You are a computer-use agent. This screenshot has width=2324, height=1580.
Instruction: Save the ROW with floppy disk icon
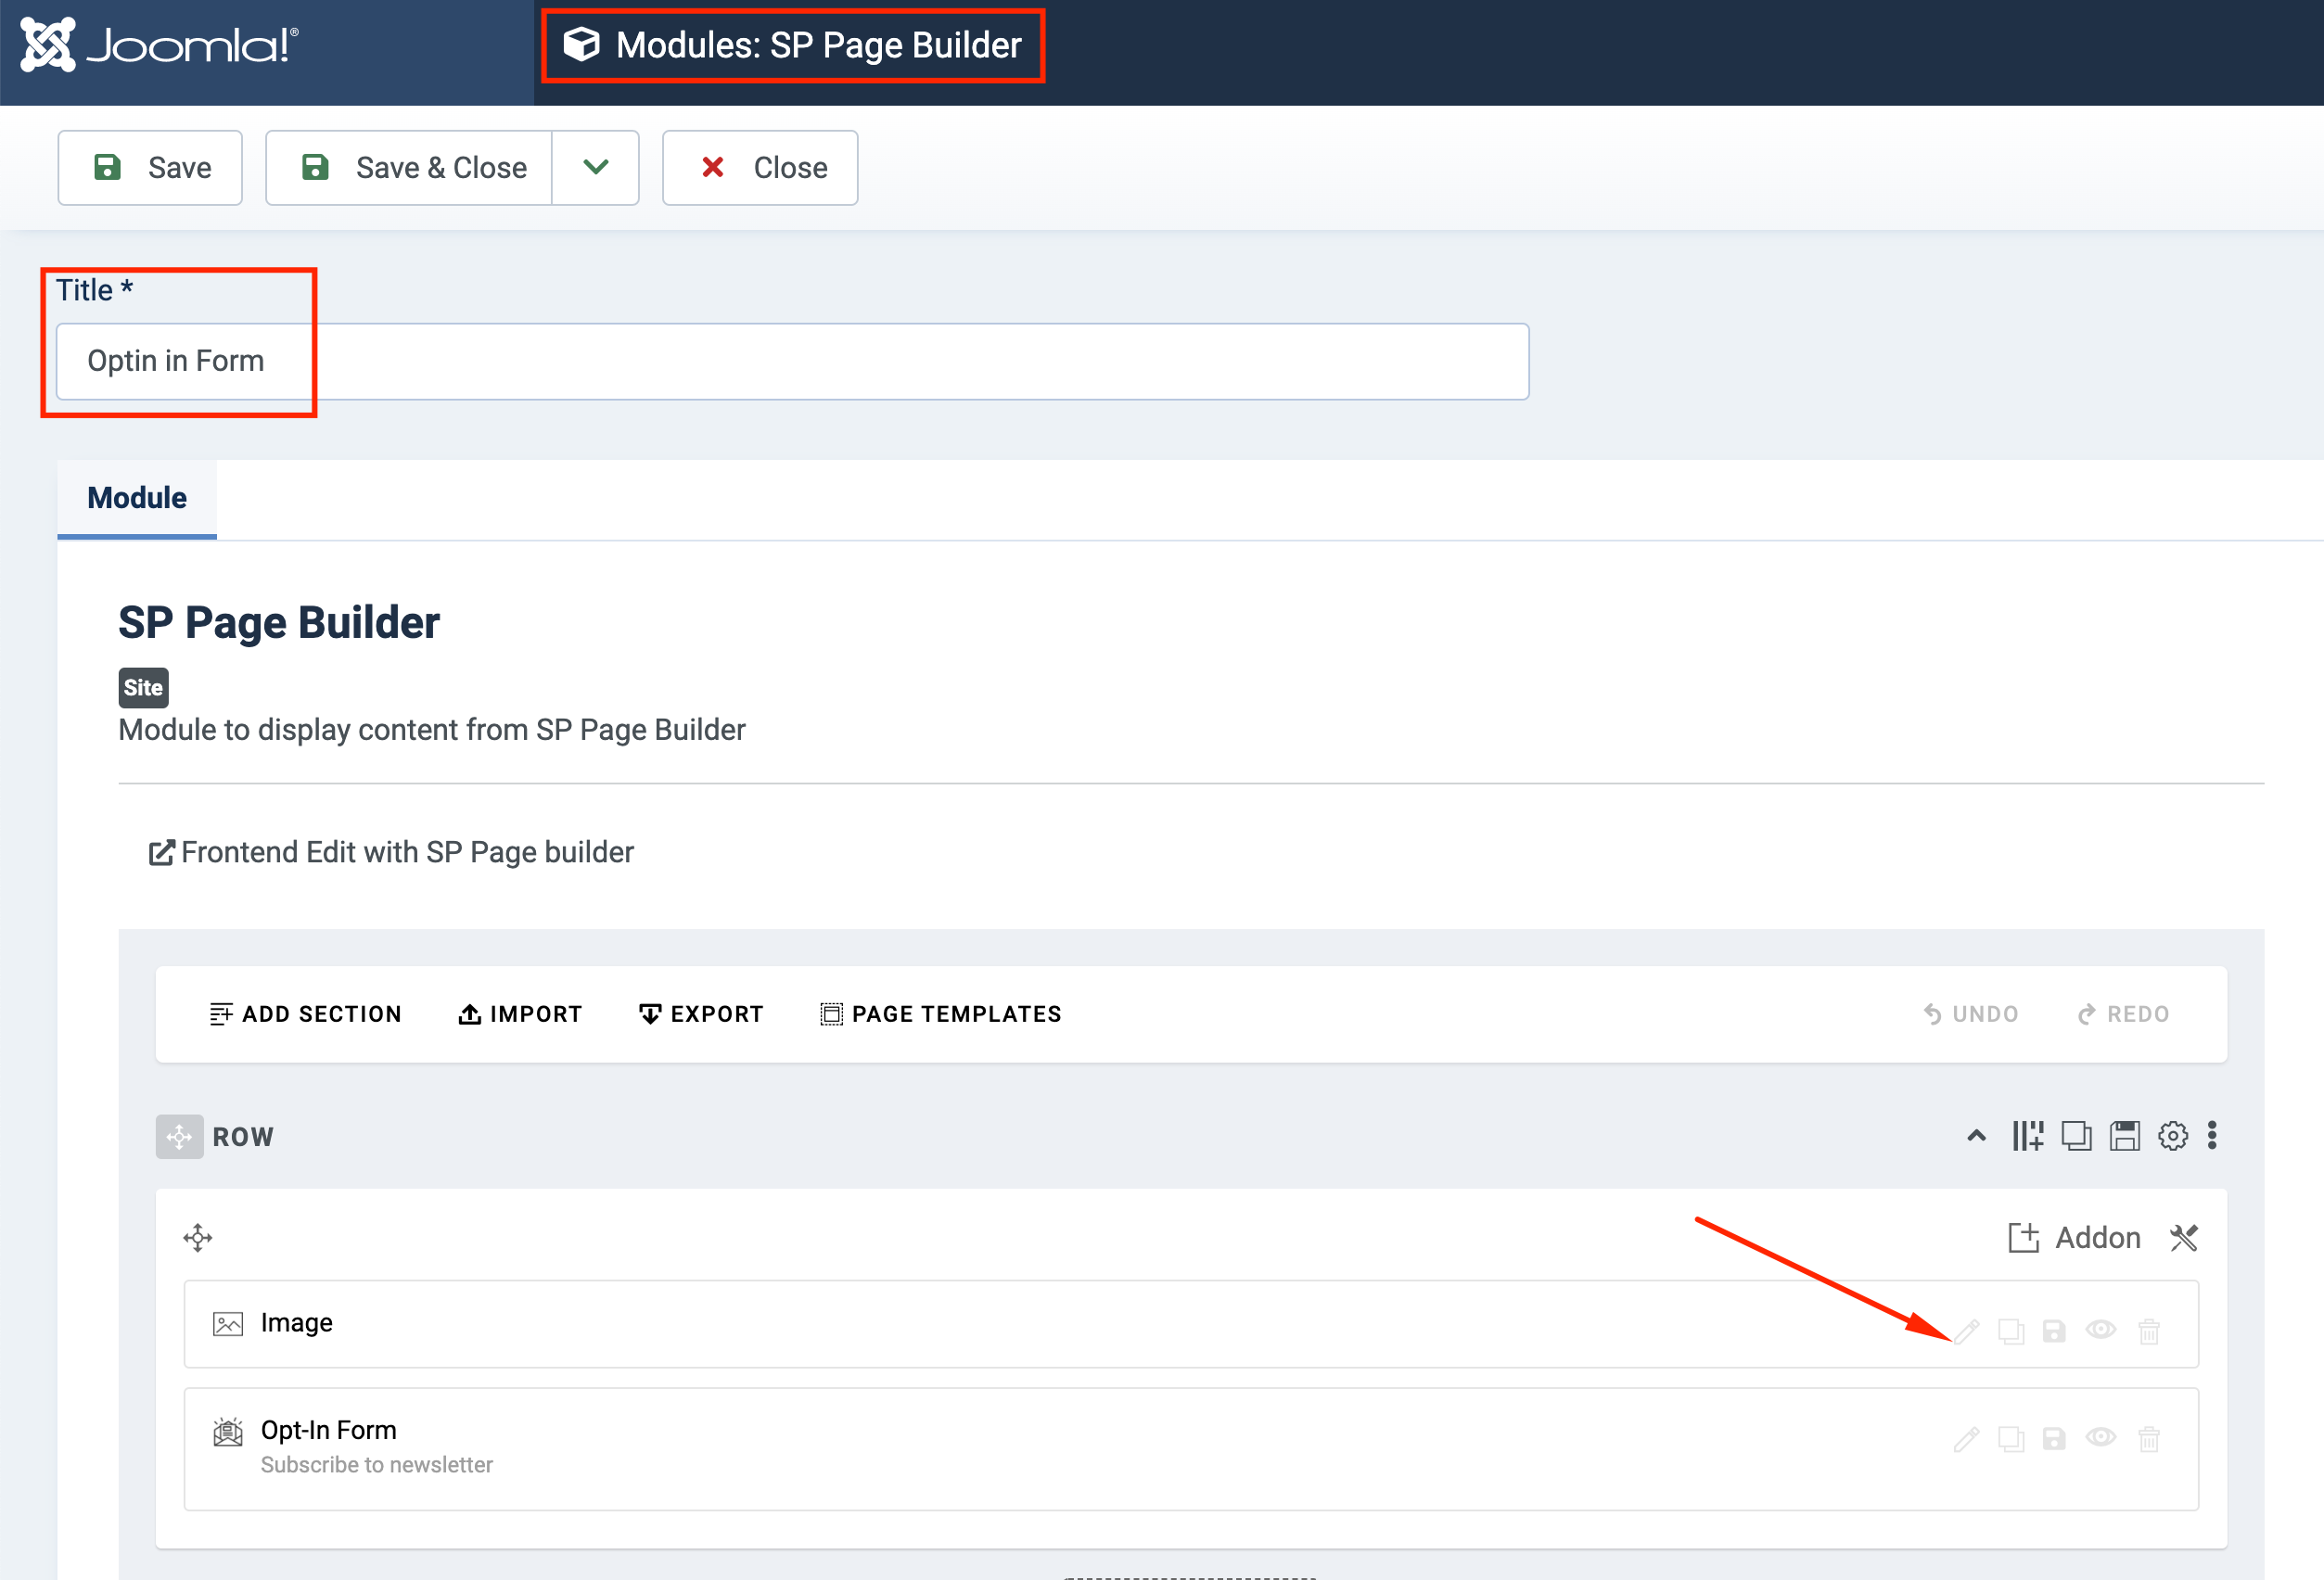[2125, 1136]
